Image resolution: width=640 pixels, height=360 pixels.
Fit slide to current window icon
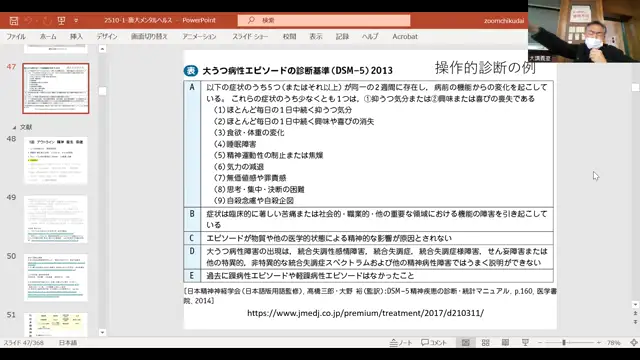pyautogui.click(x=633, y=342)
